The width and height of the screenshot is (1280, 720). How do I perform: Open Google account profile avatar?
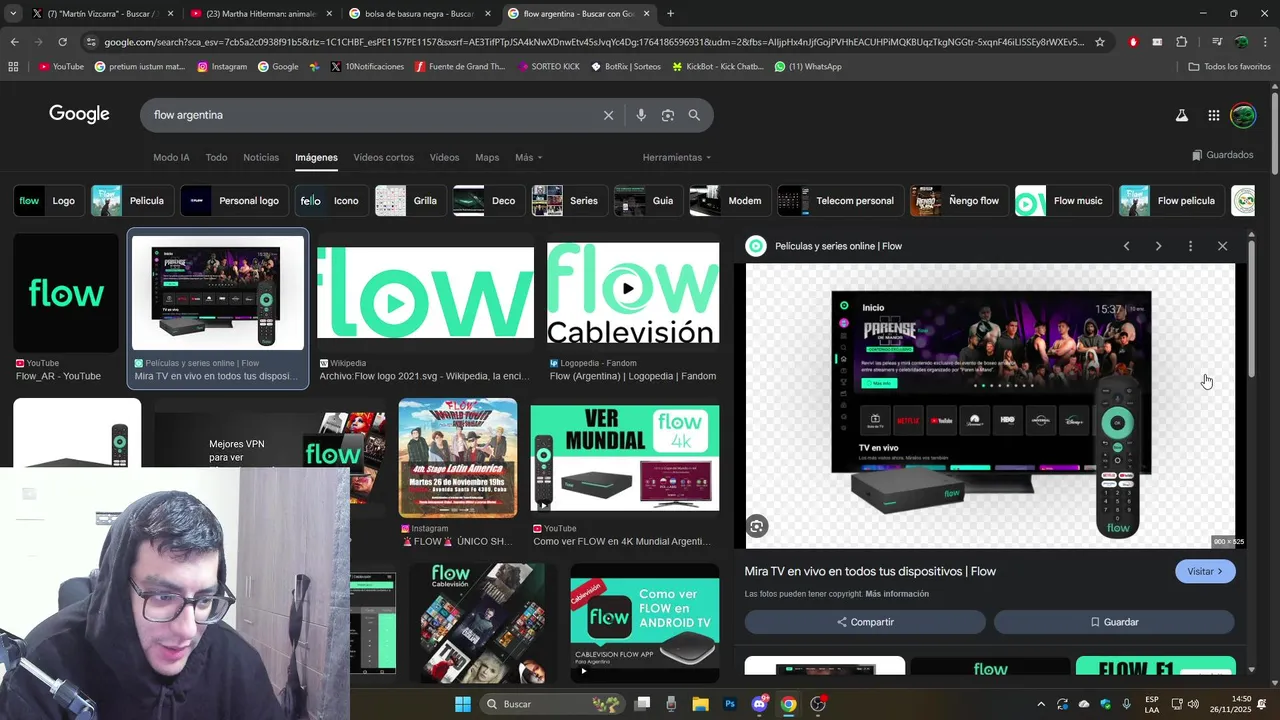click(x=1243, y=115)
